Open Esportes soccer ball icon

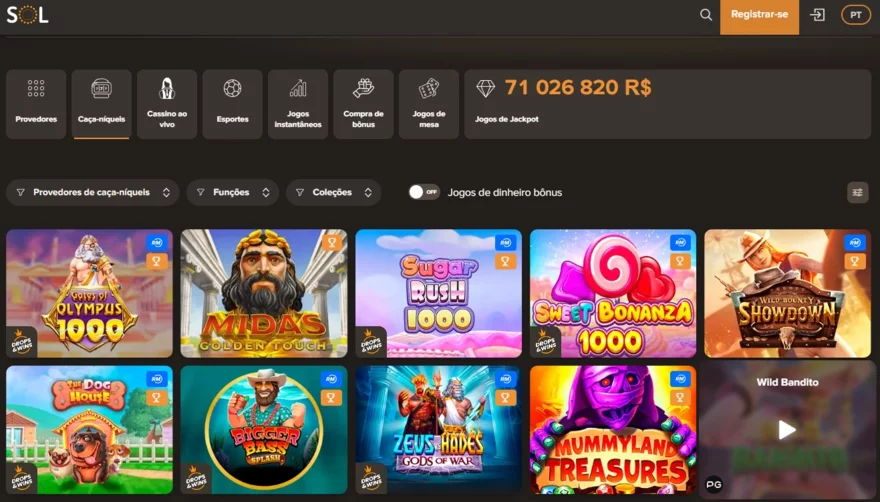click(x=232, y=89)
